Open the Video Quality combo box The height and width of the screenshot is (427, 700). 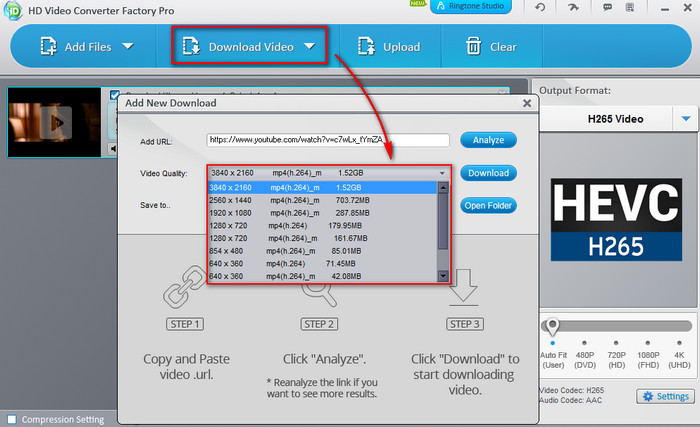(x=329, y=173)
